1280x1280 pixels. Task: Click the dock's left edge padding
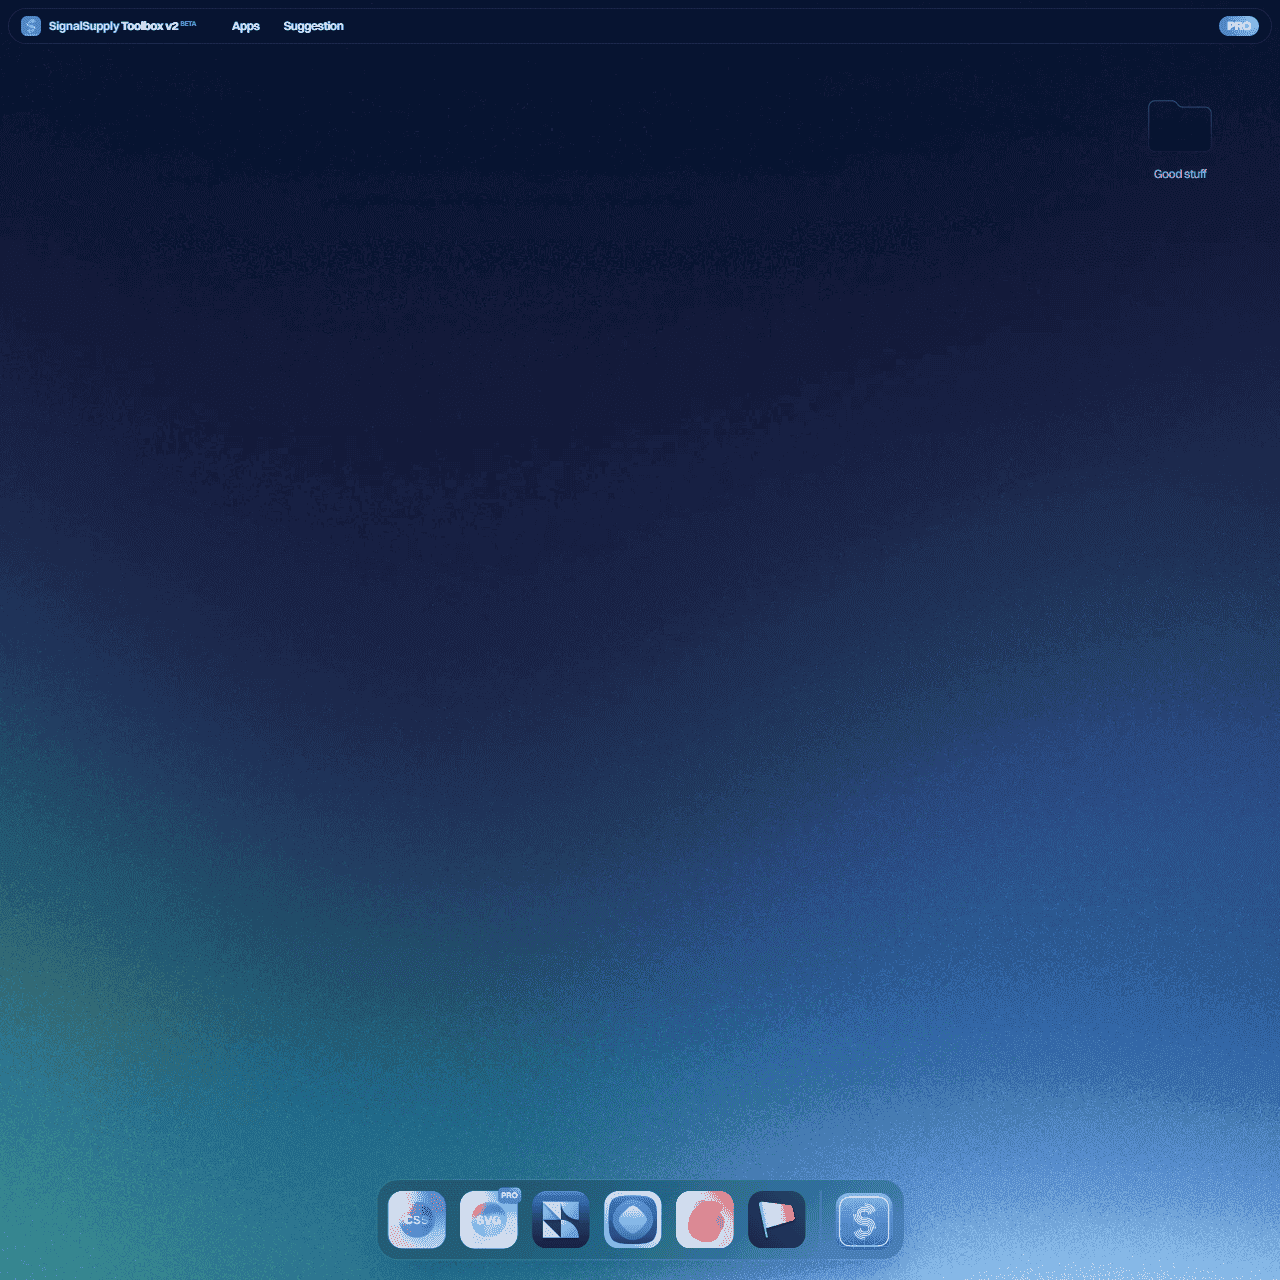(382, 1219)
